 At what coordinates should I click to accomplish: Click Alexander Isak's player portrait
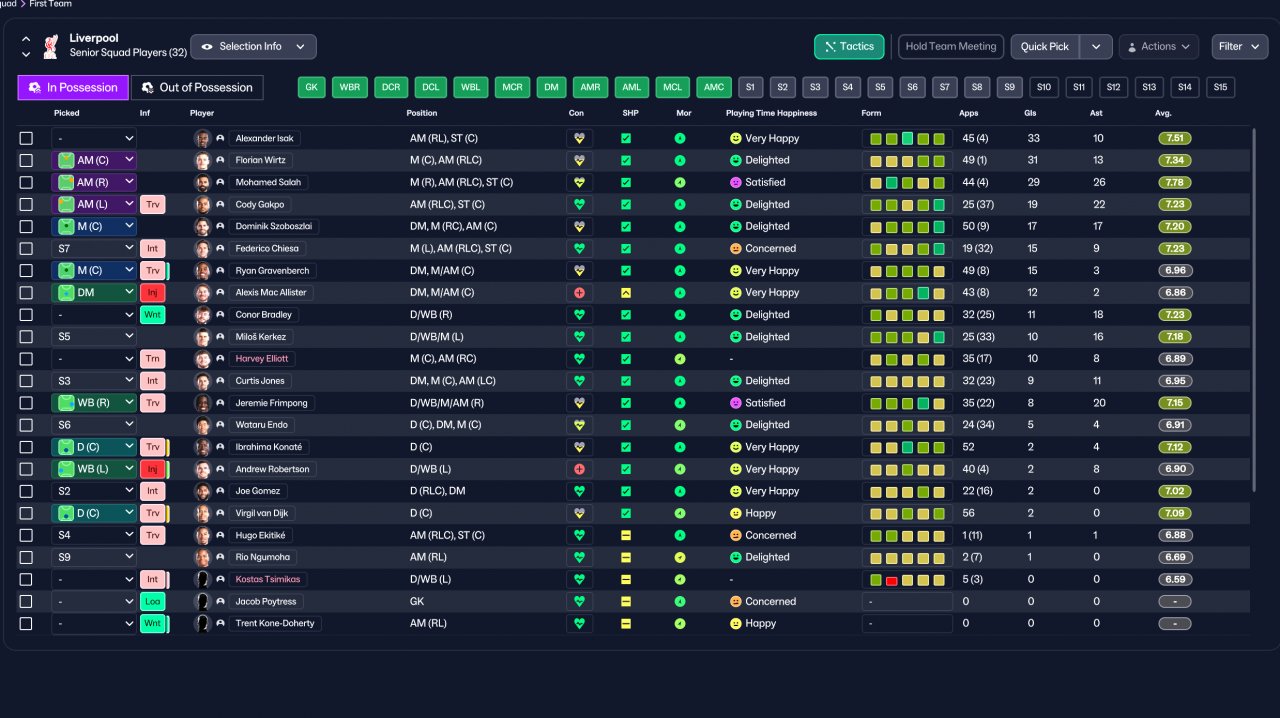[x=203, y=138]
